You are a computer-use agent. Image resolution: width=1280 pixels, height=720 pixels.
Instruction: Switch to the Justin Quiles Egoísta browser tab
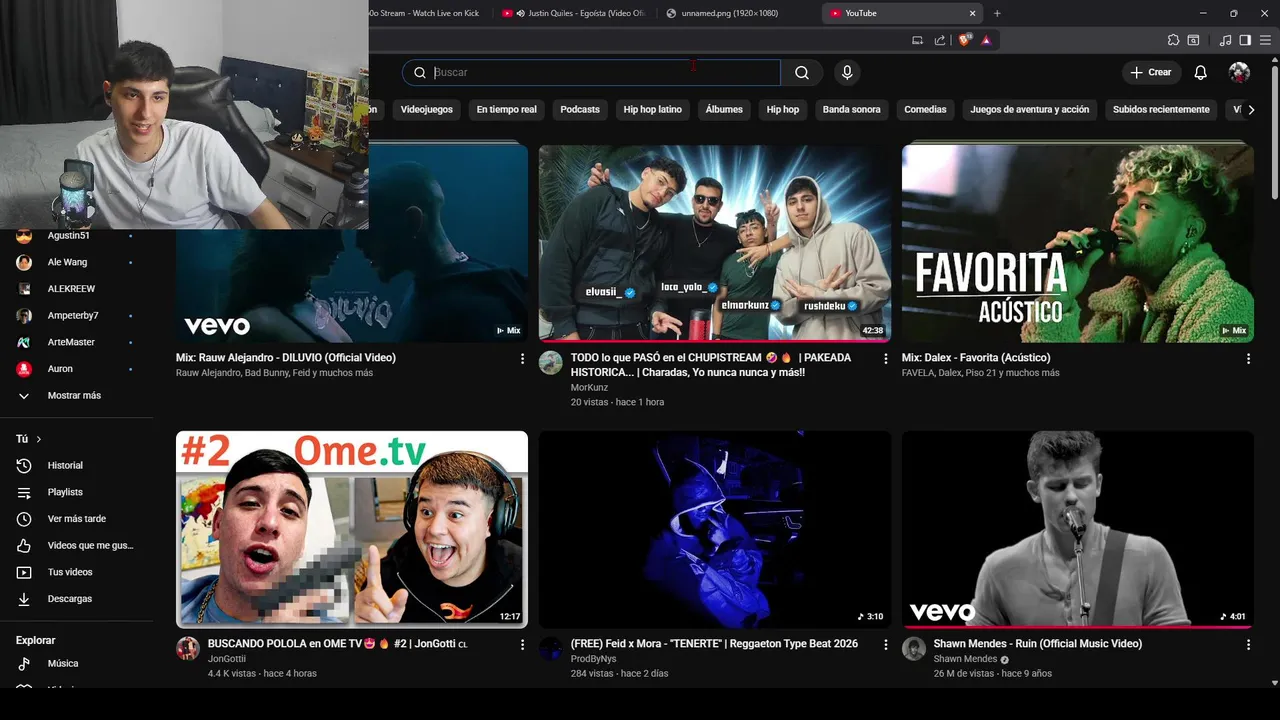pos(574,13)
